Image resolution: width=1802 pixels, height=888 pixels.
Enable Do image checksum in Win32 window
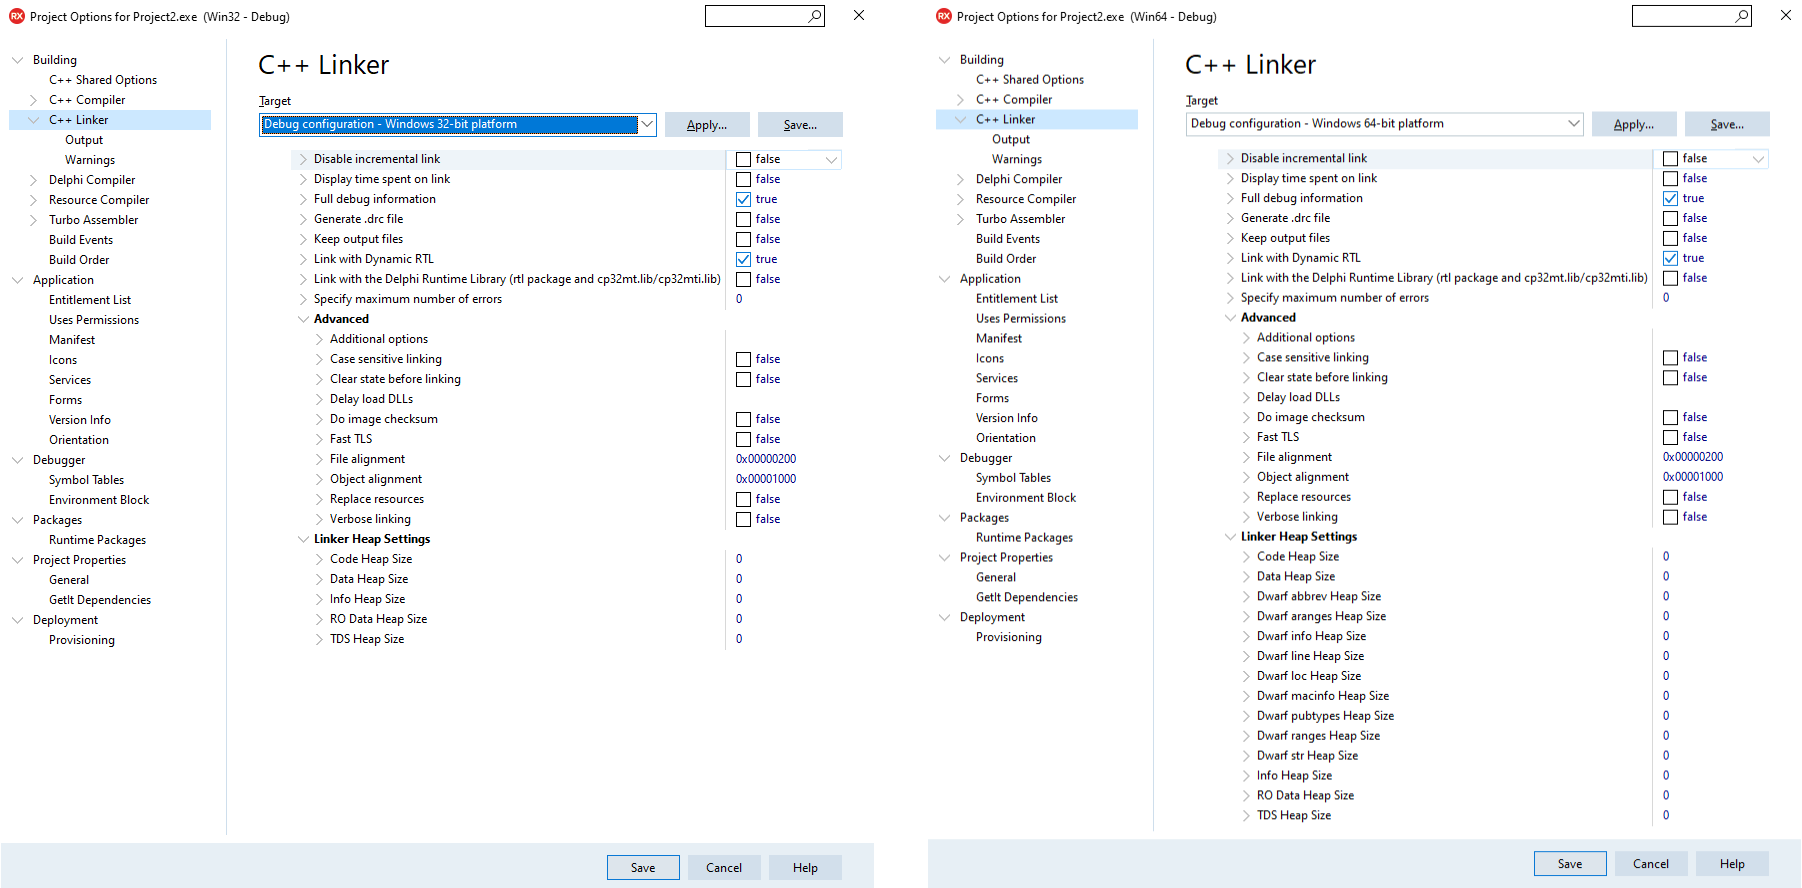(743, 419)
